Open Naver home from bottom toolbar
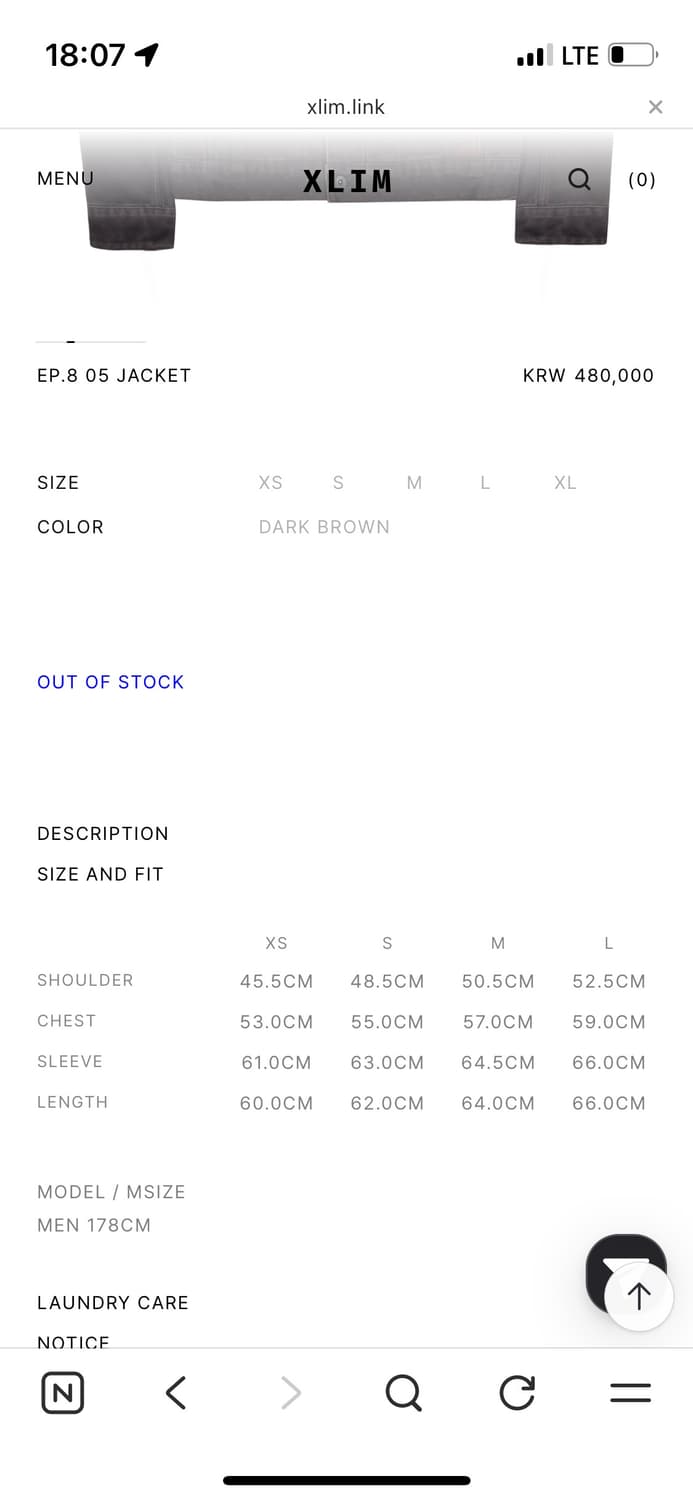 [x=63, y=1393]
